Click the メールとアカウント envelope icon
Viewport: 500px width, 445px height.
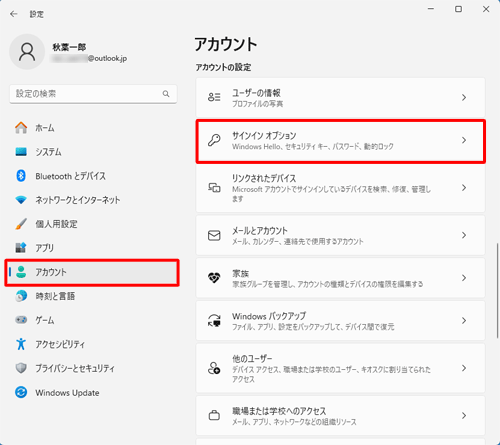(x=214, y=235)
